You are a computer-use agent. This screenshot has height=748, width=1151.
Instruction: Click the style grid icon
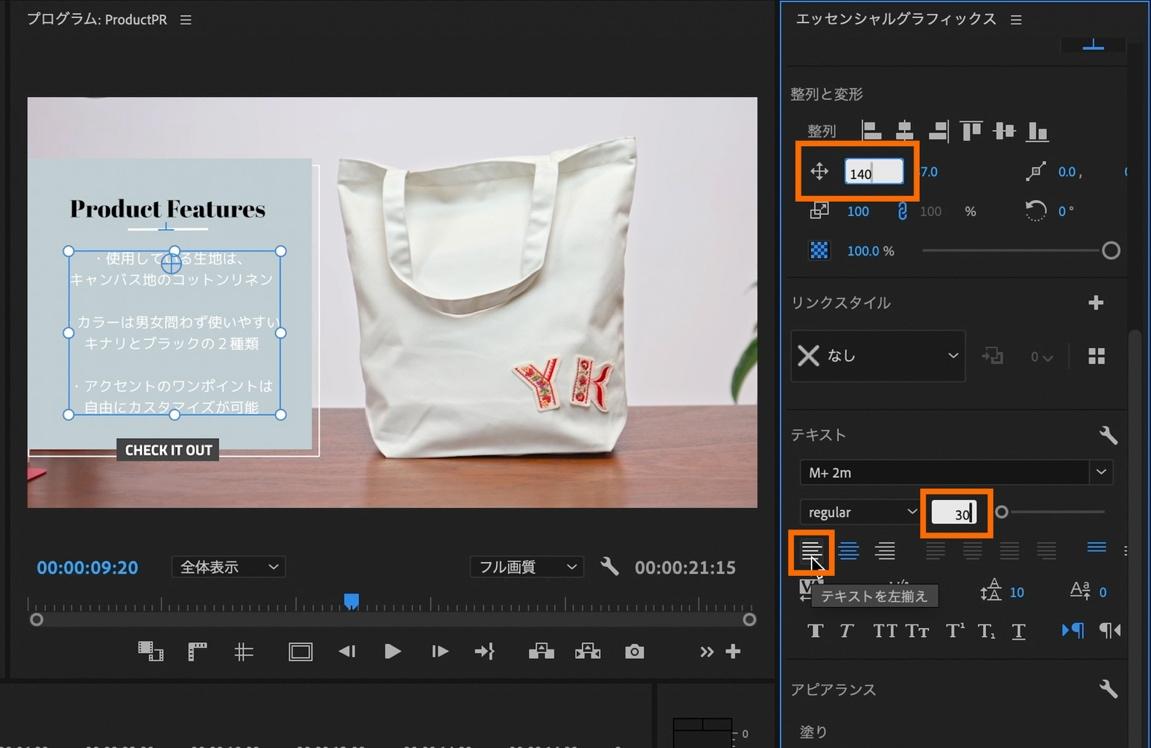[x=1096, y=356]
